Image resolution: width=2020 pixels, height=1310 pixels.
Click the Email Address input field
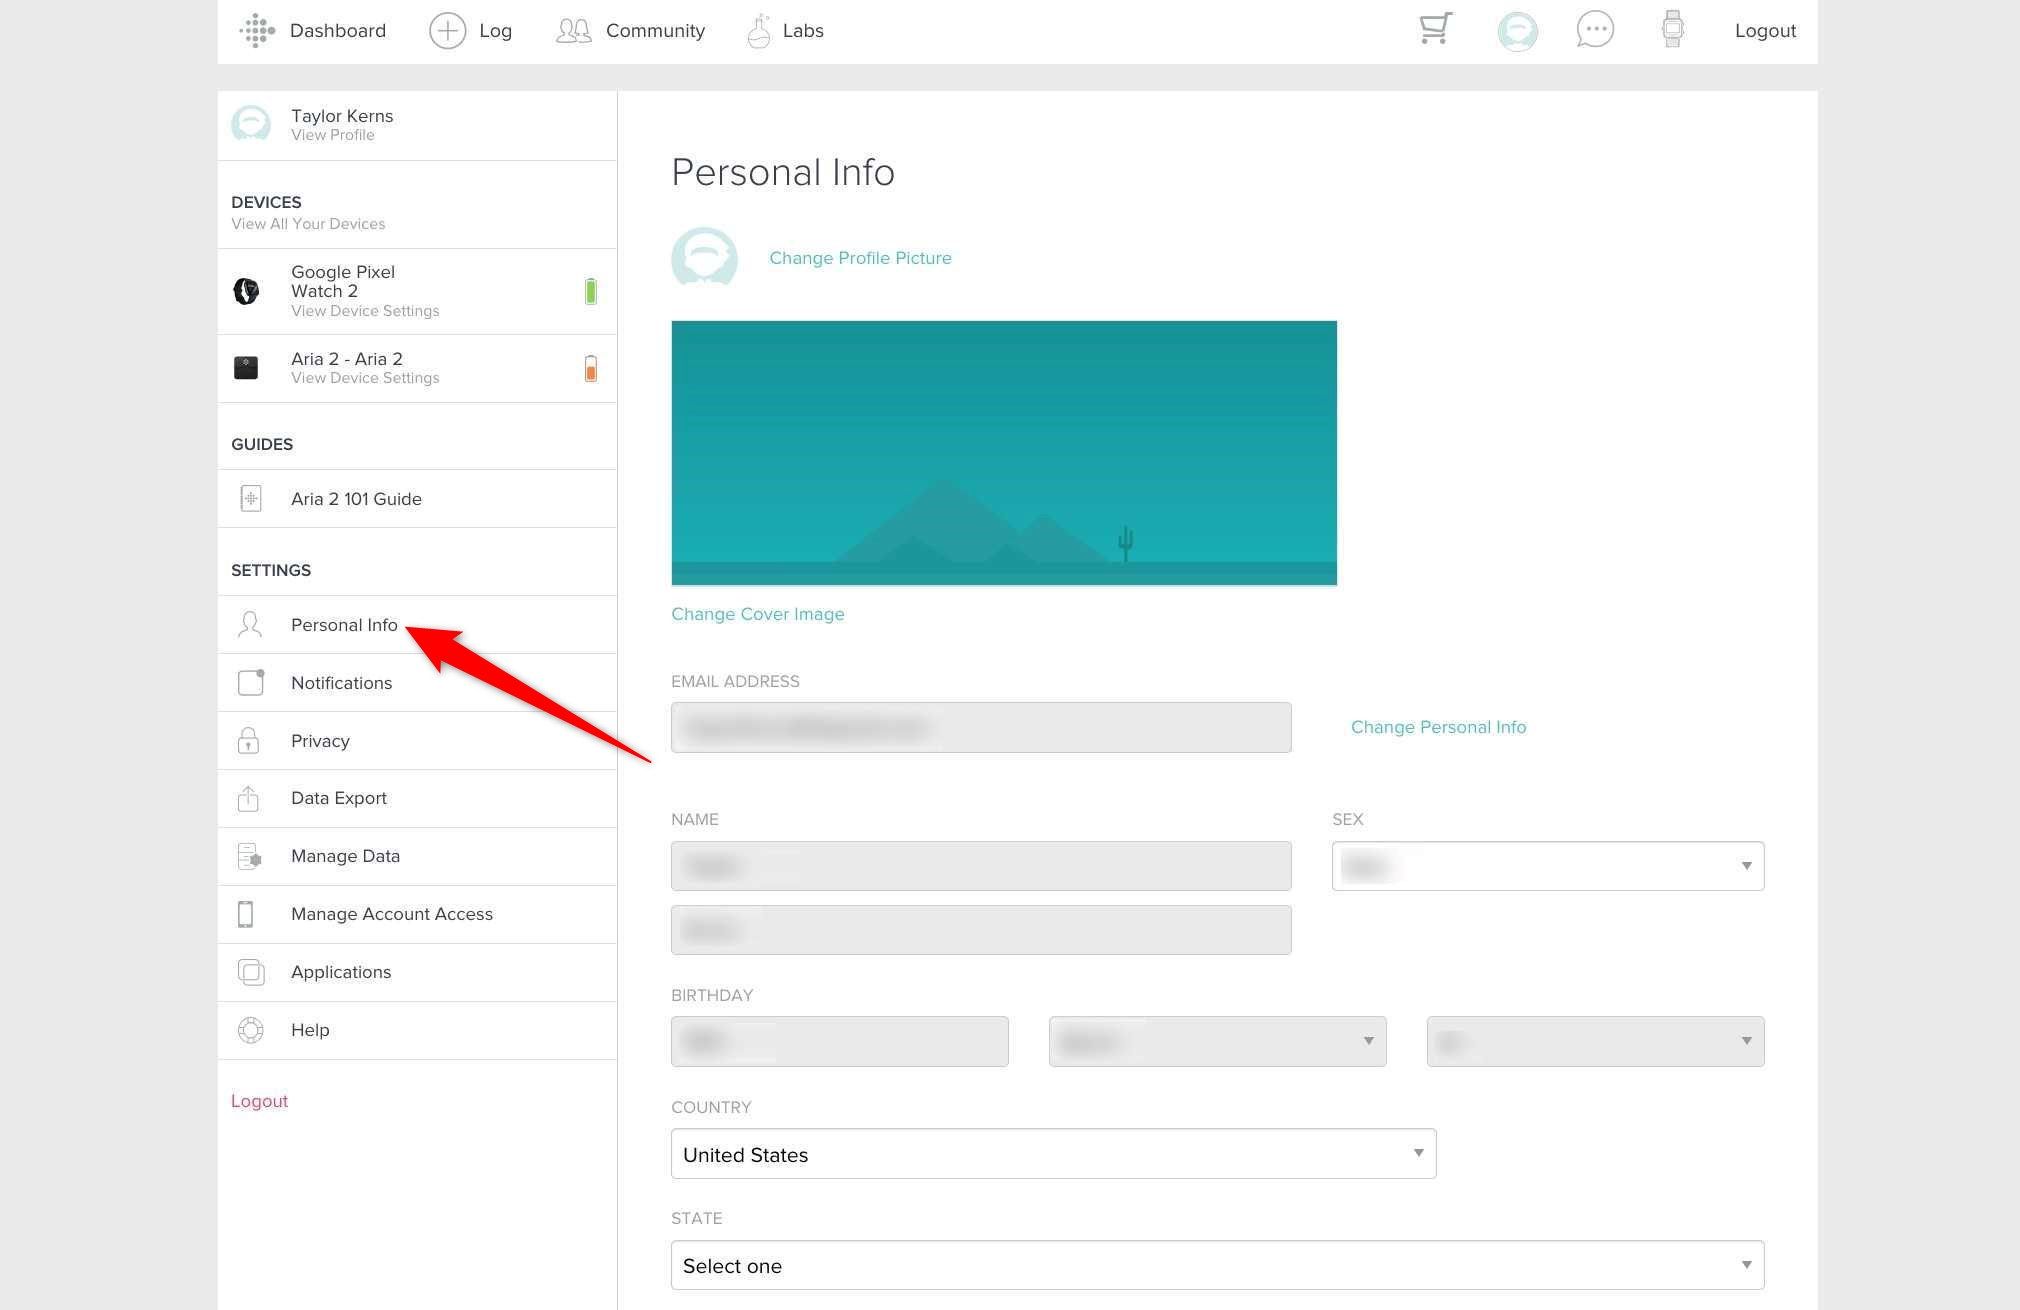pyautogui.click(x=981, y=727)
